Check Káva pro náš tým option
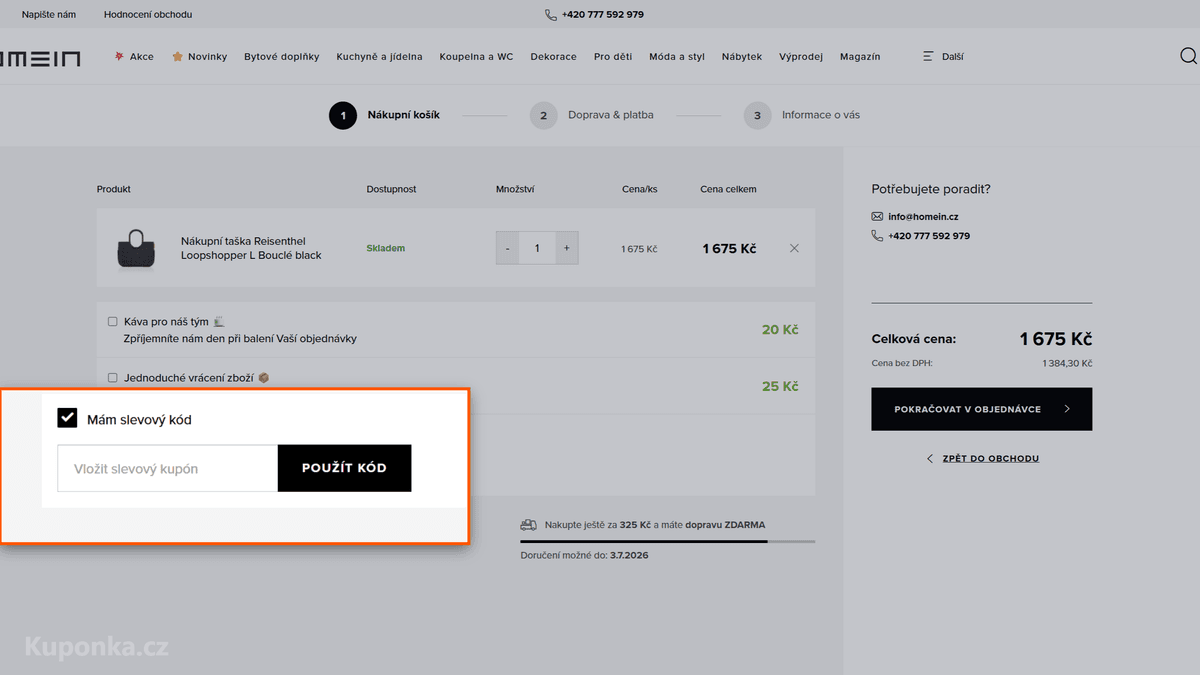Screen dimensions: 1200x675 pos(113,322)
